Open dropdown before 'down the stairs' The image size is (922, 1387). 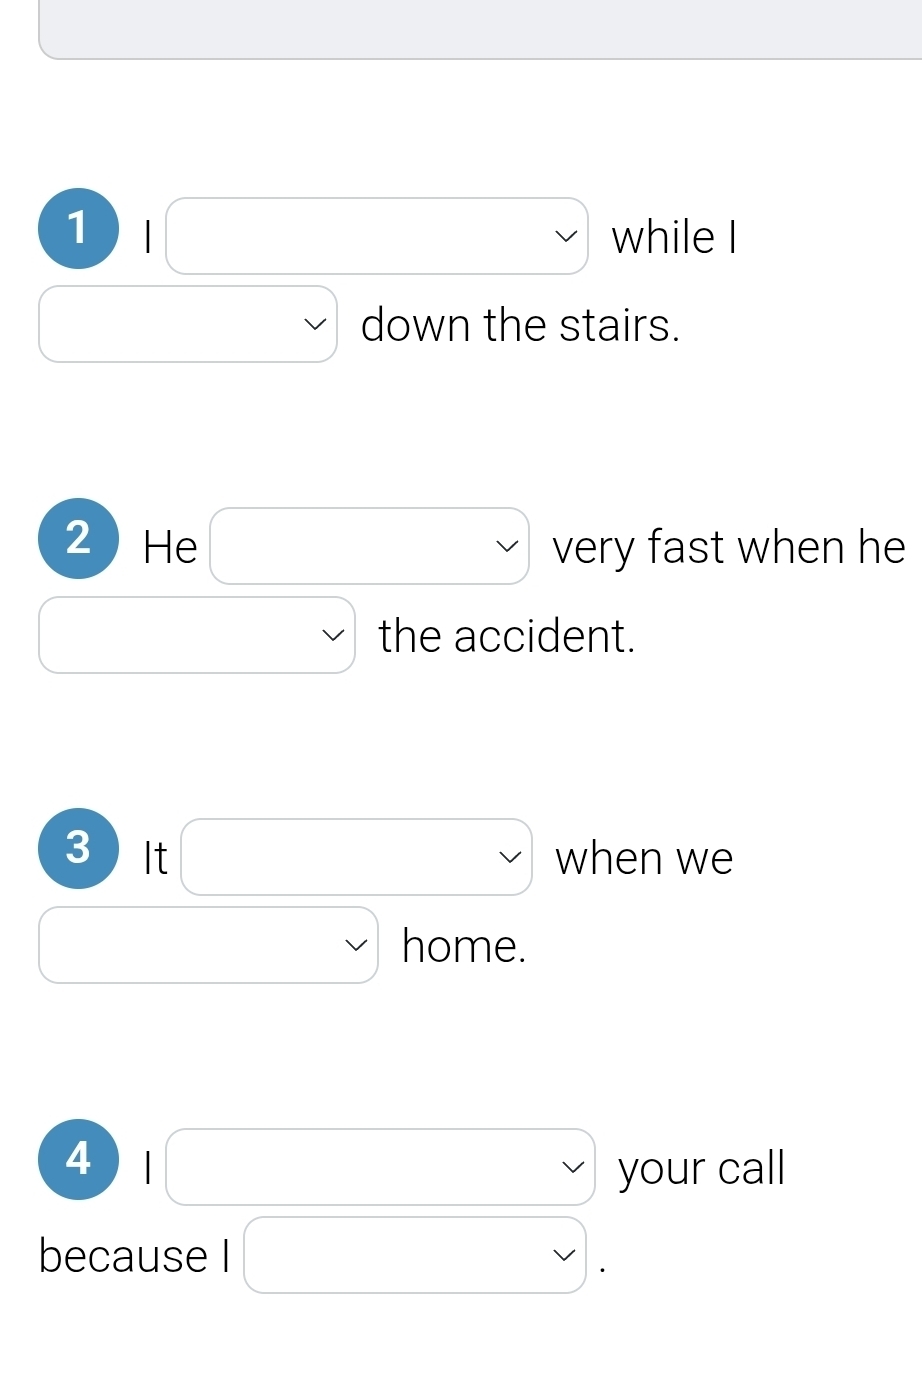(187, 324)
